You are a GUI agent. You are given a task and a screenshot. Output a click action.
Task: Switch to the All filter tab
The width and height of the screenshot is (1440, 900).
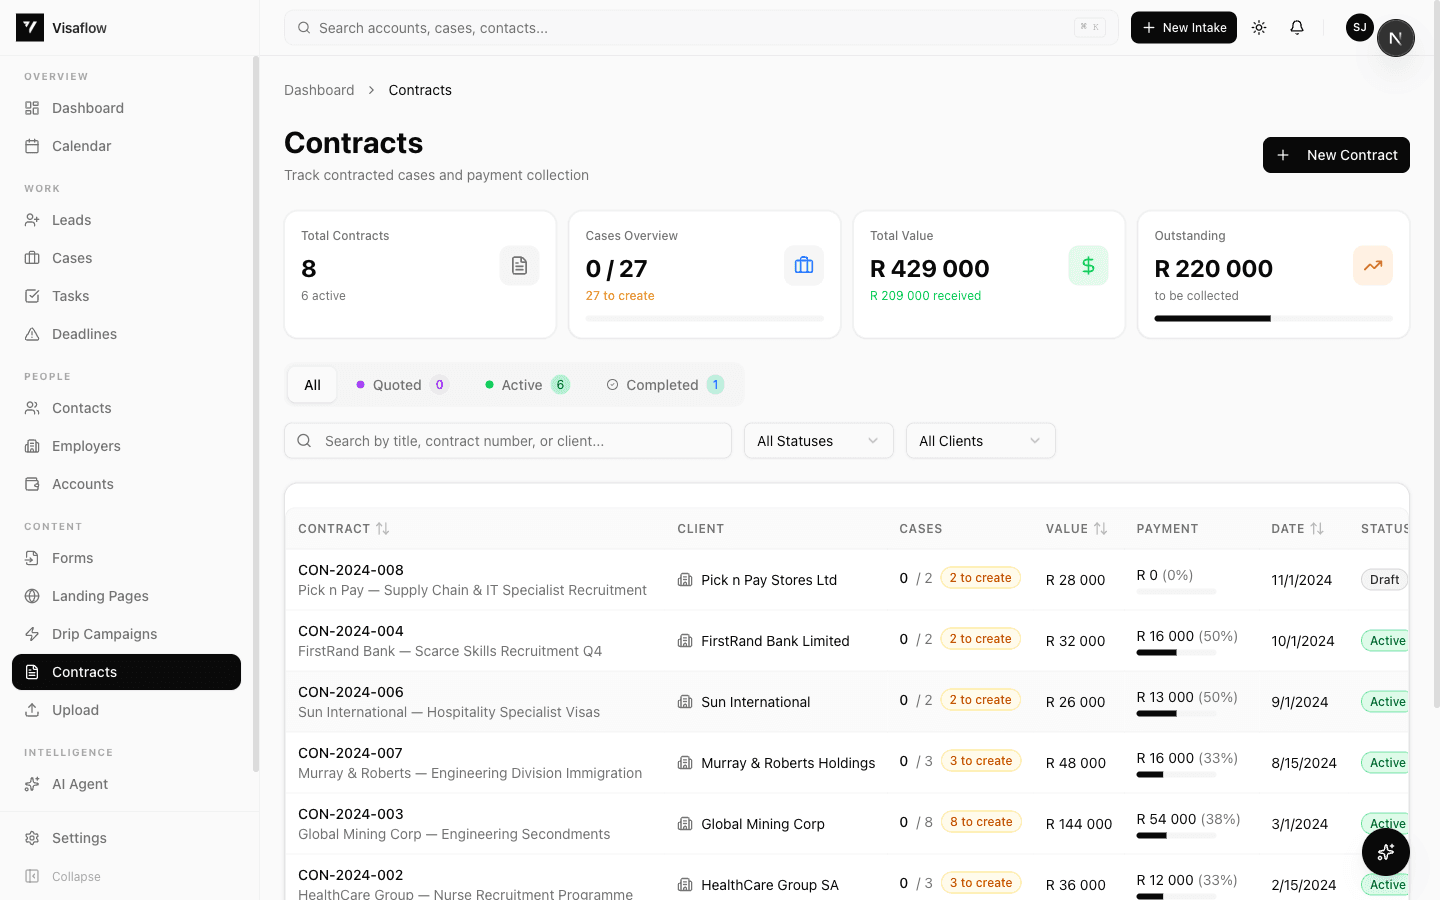pos(311,384)
